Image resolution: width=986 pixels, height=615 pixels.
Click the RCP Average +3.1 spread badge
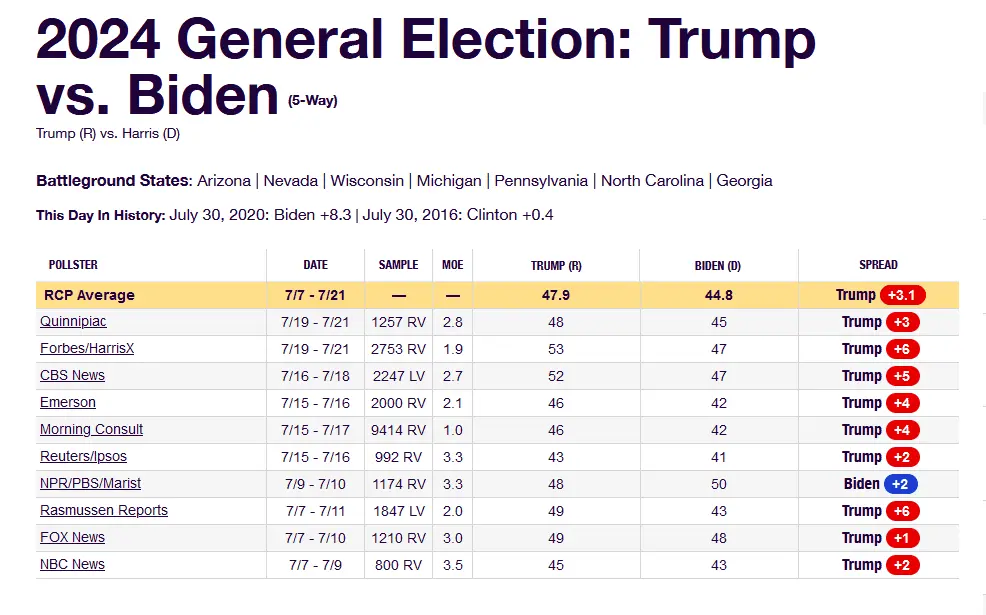903,296
